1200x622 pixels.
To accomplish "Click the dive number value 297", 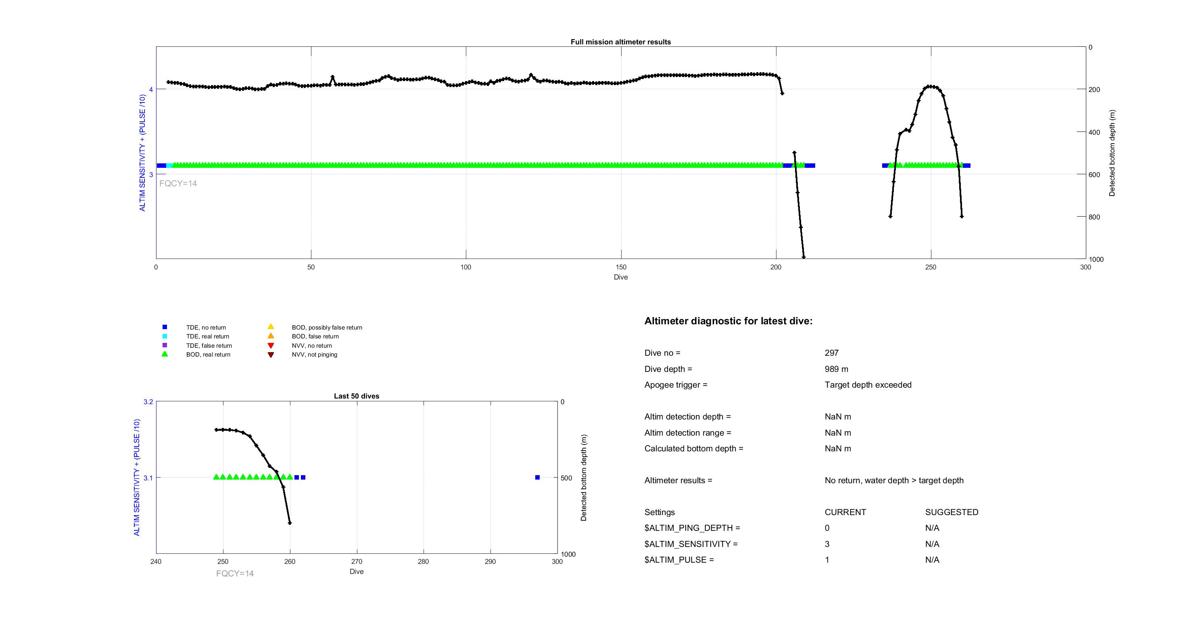I will coord(832,353).
